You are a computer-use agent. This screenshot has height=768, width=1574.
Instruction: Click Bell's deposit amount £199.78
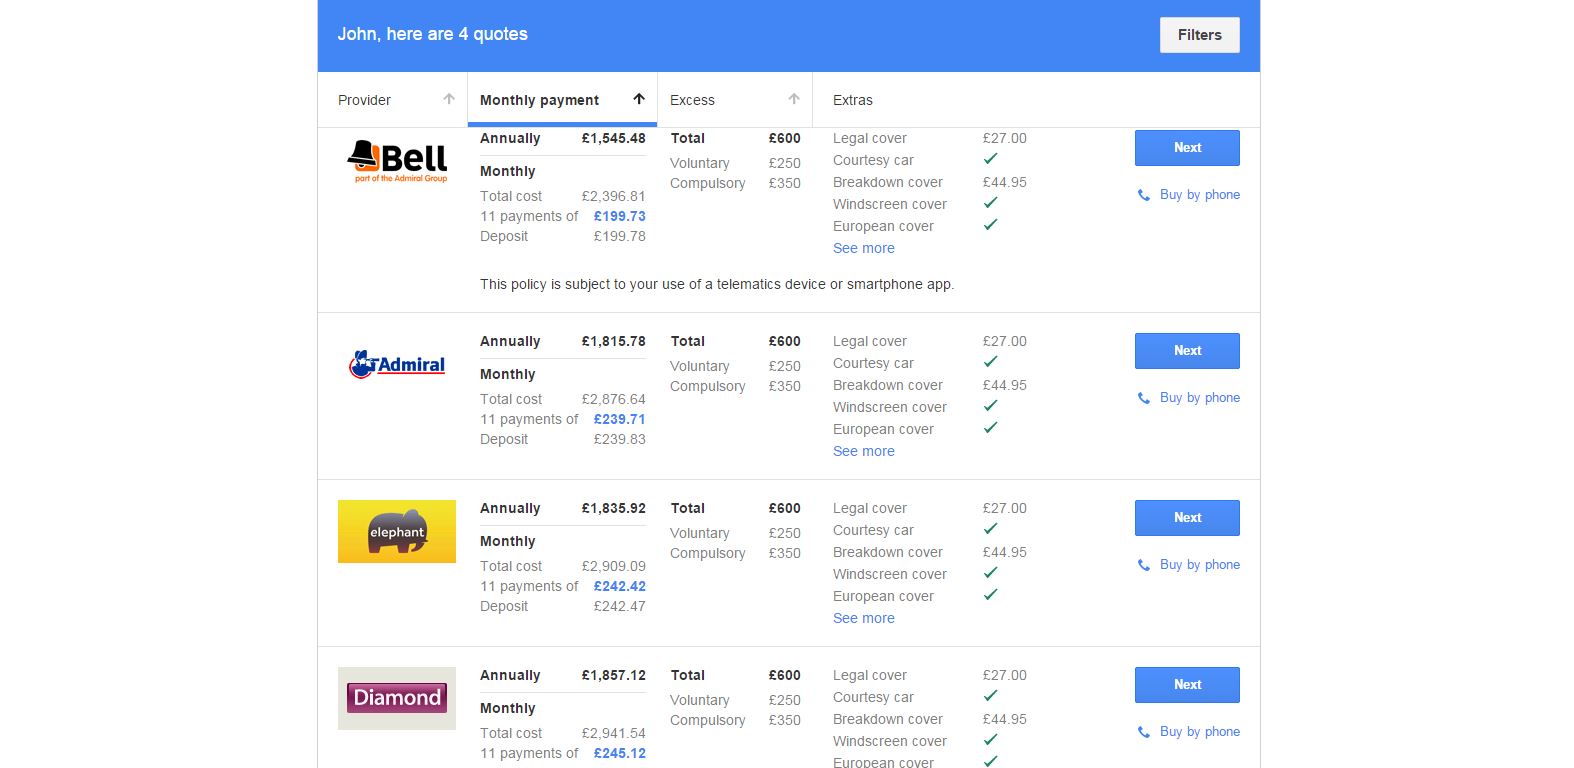click(620, 236)
